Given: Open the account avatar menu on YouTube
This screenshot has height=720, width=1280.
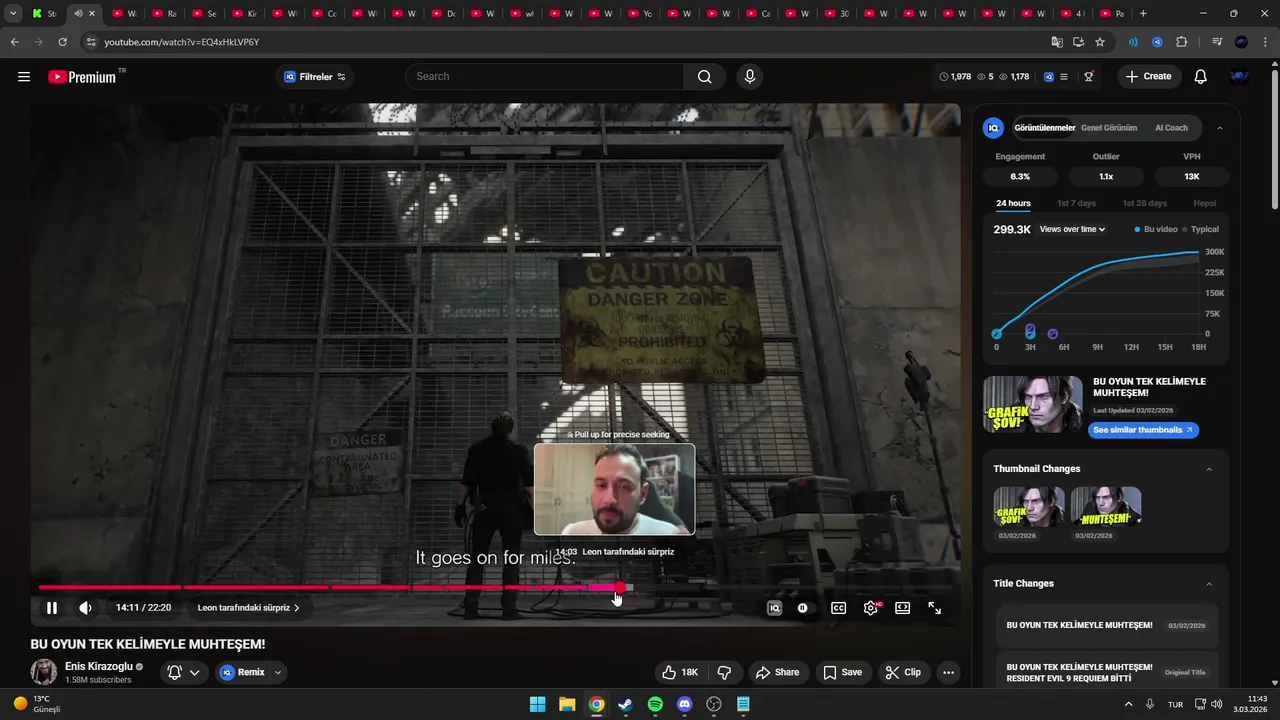Looking at the screenshot, I should pyautogui.click(x=1240, y=77).
